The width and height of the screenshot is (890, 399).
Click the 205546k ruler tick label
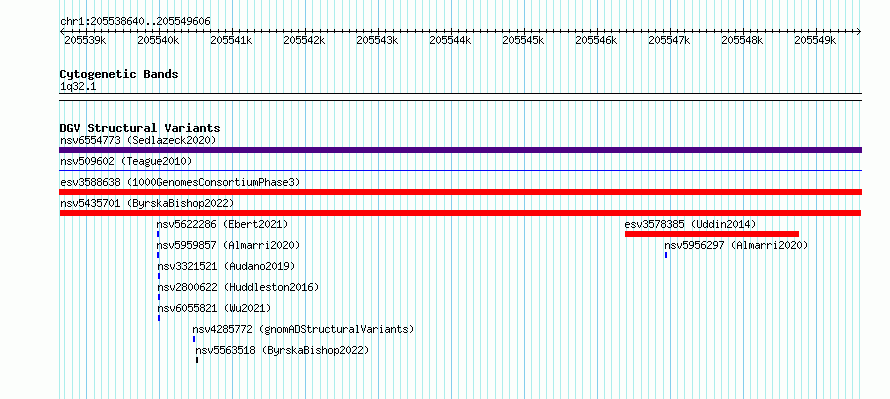[597, 40]
